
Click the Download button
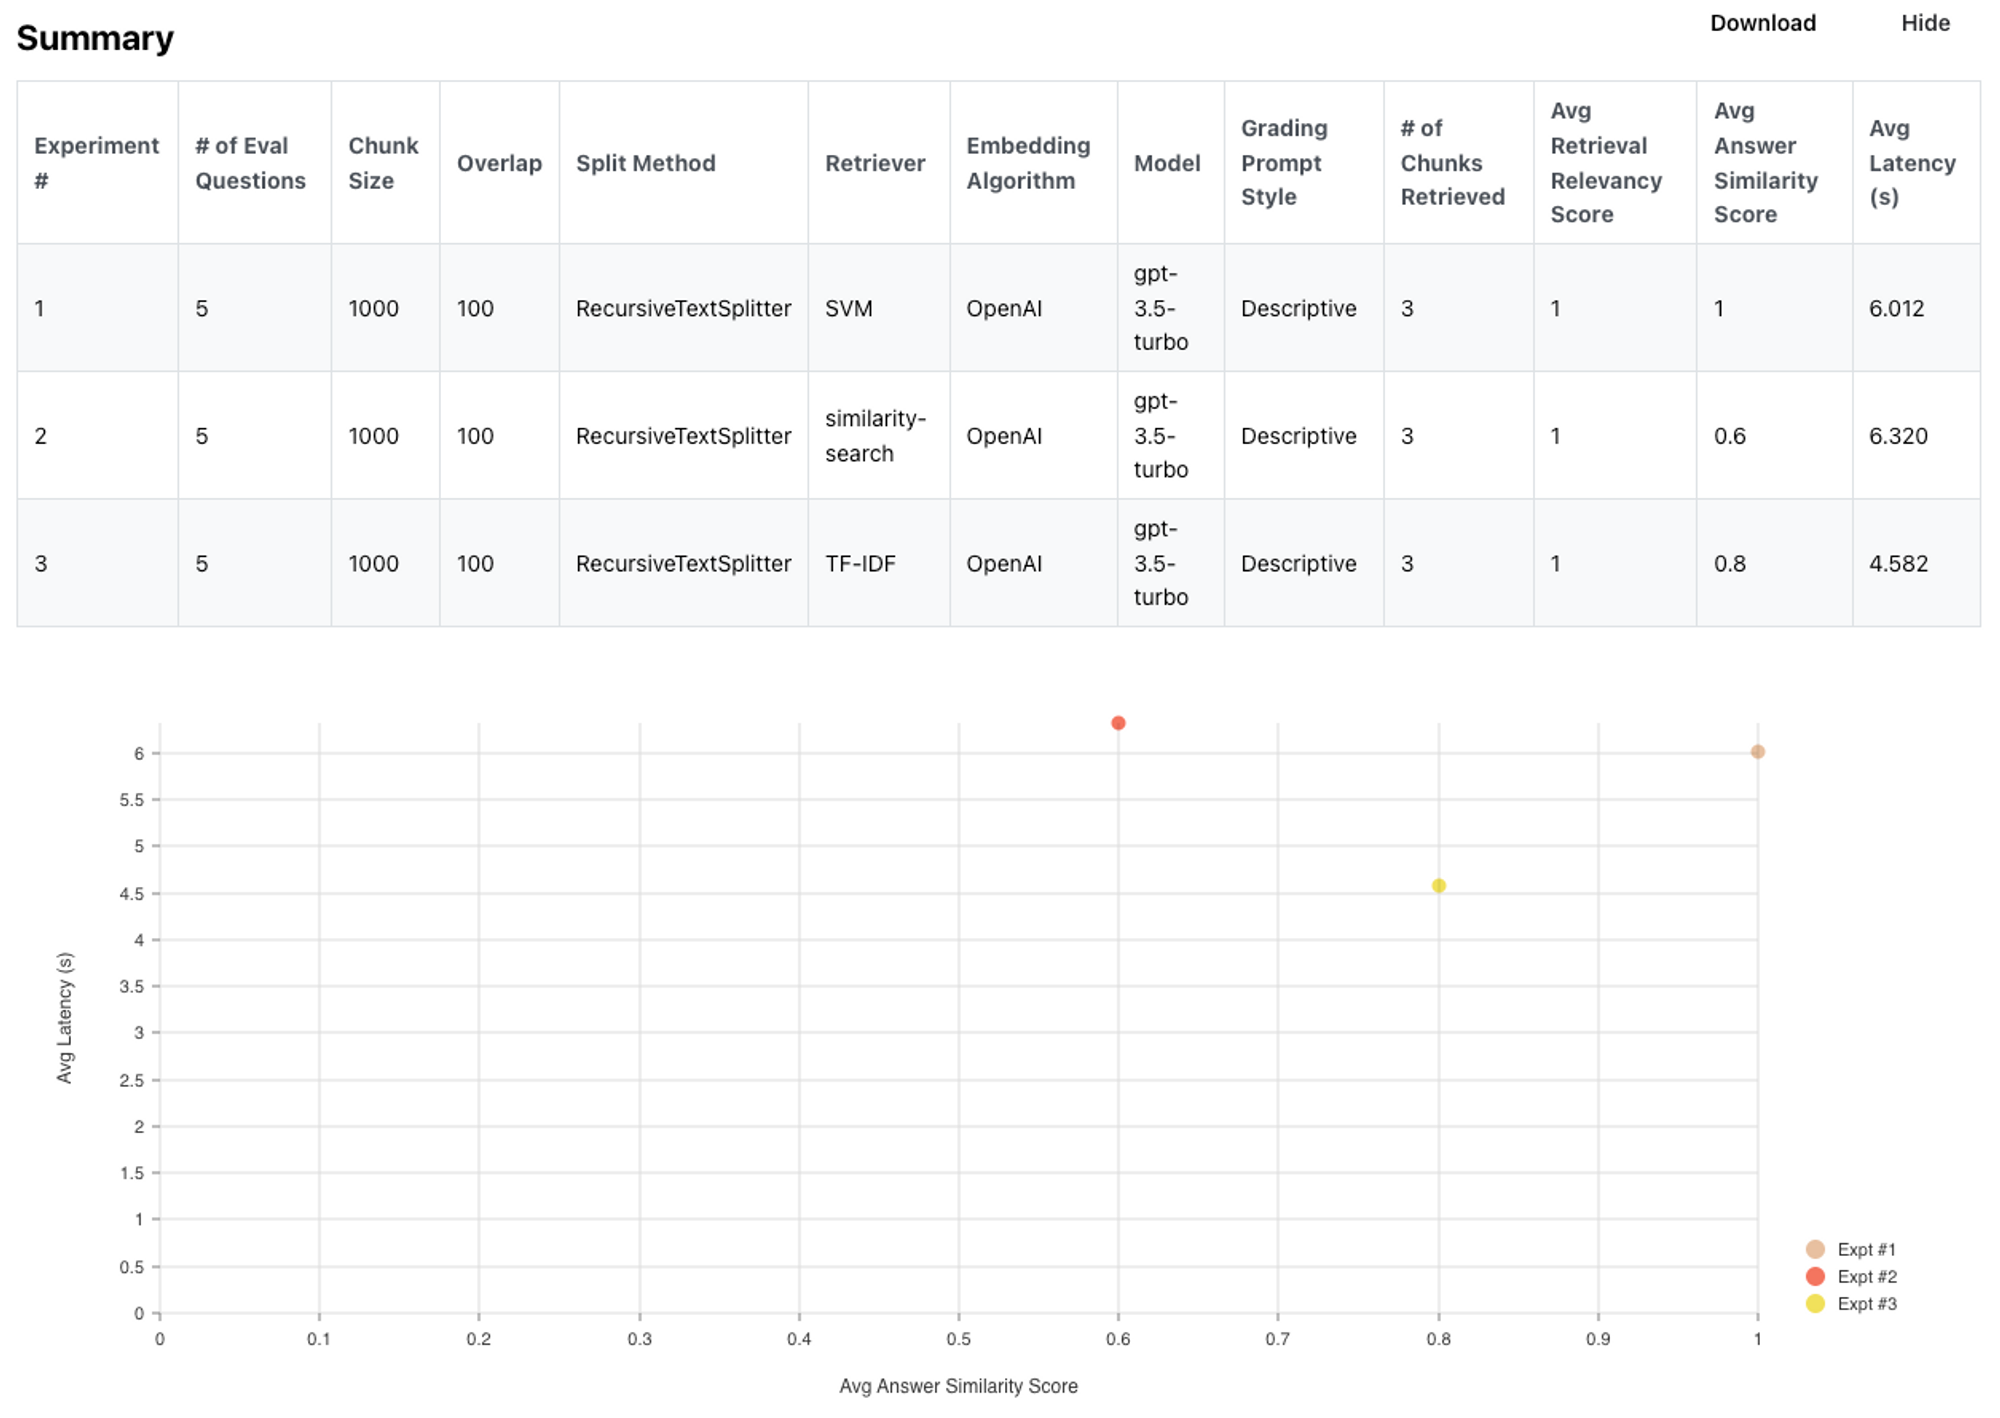(x=1762, y=23)
